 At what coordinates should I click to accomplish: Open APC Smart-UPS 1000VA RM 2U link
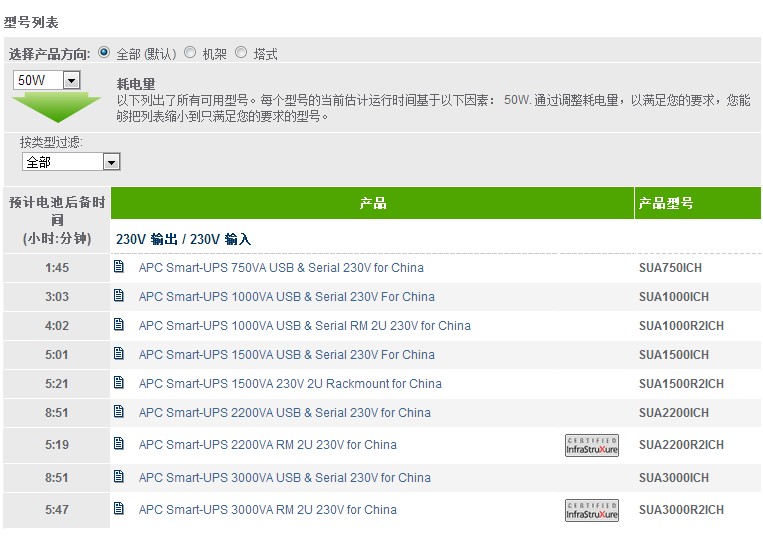point(305,325)
